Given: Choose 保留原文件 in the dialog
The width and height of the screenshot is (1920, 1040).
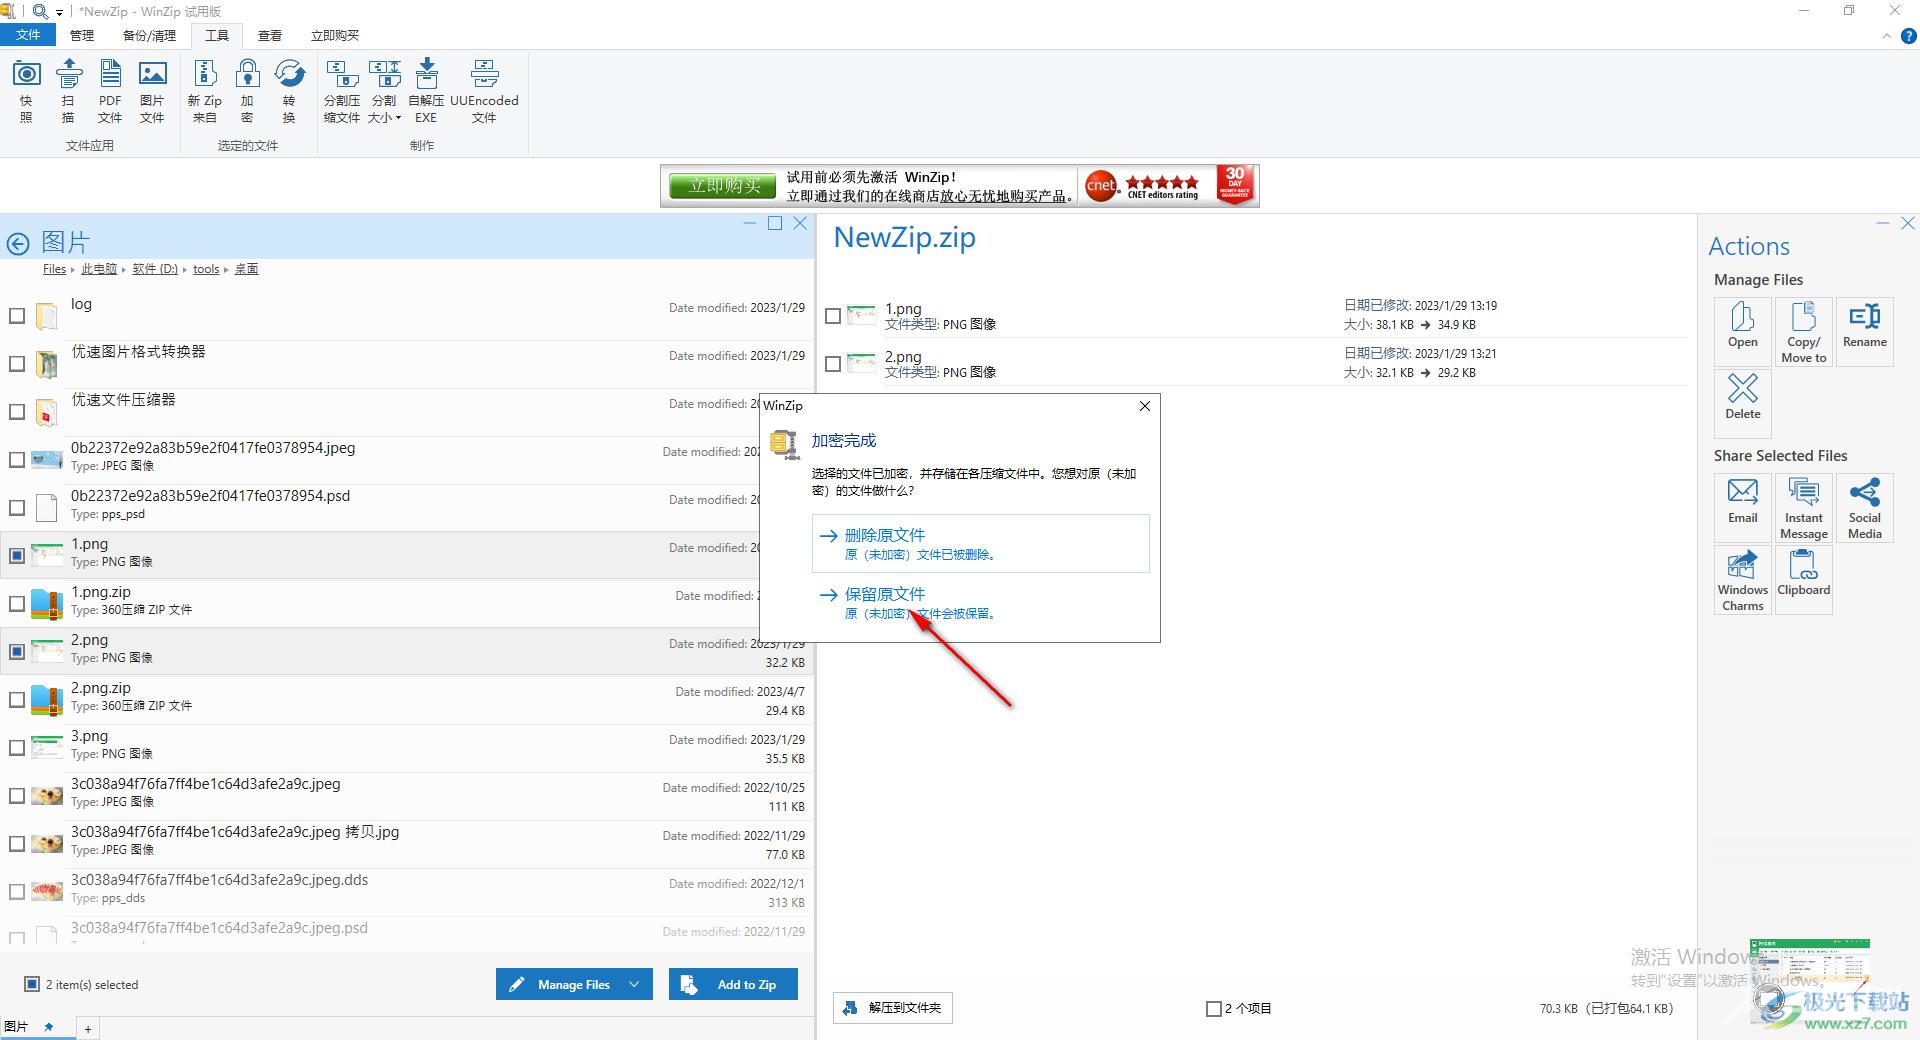Looking at the screenshot, I should point(981,603).
